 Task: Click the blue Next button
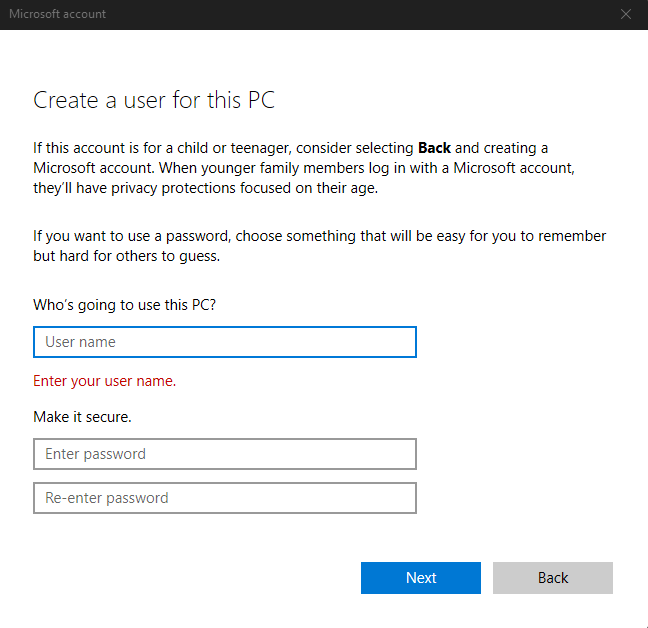coord(421,578)
